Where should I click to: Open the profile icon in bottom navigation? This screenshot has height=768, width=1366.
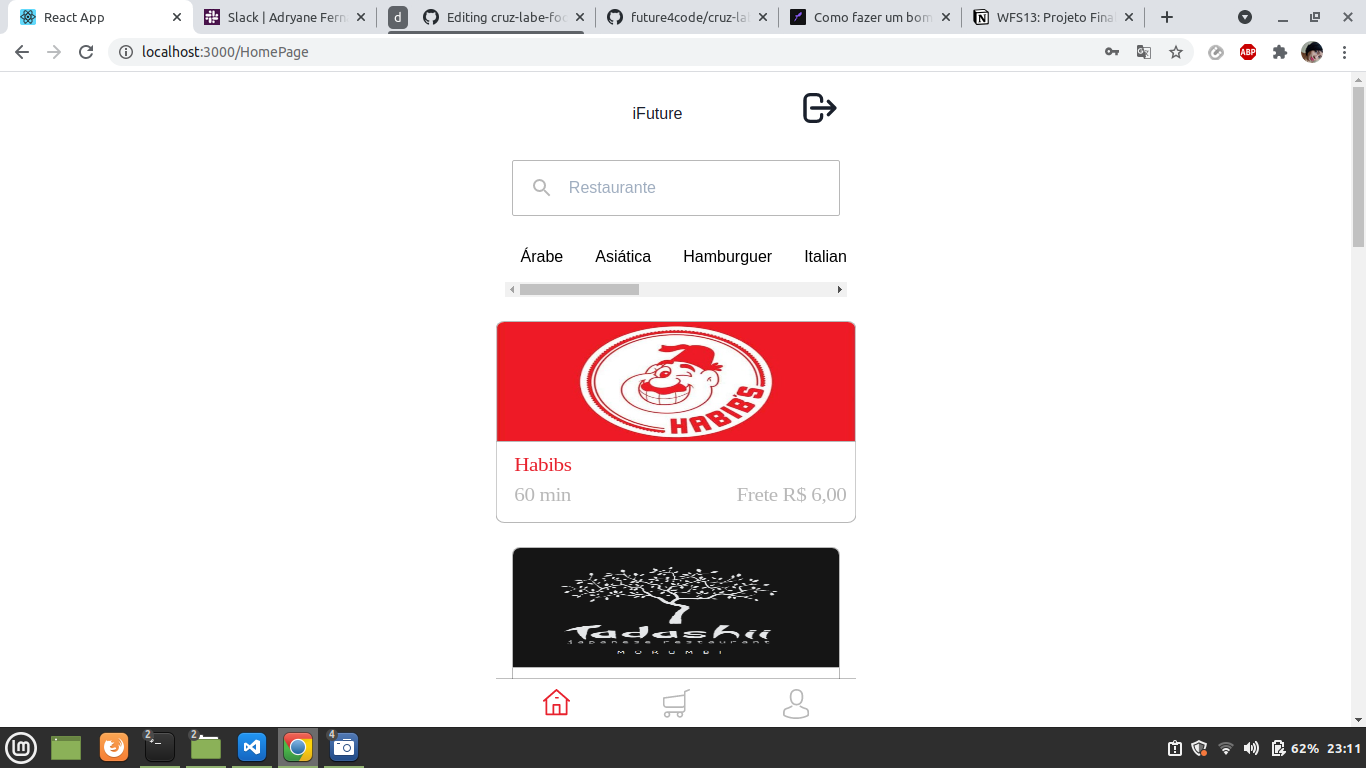(x=795, y=703)
